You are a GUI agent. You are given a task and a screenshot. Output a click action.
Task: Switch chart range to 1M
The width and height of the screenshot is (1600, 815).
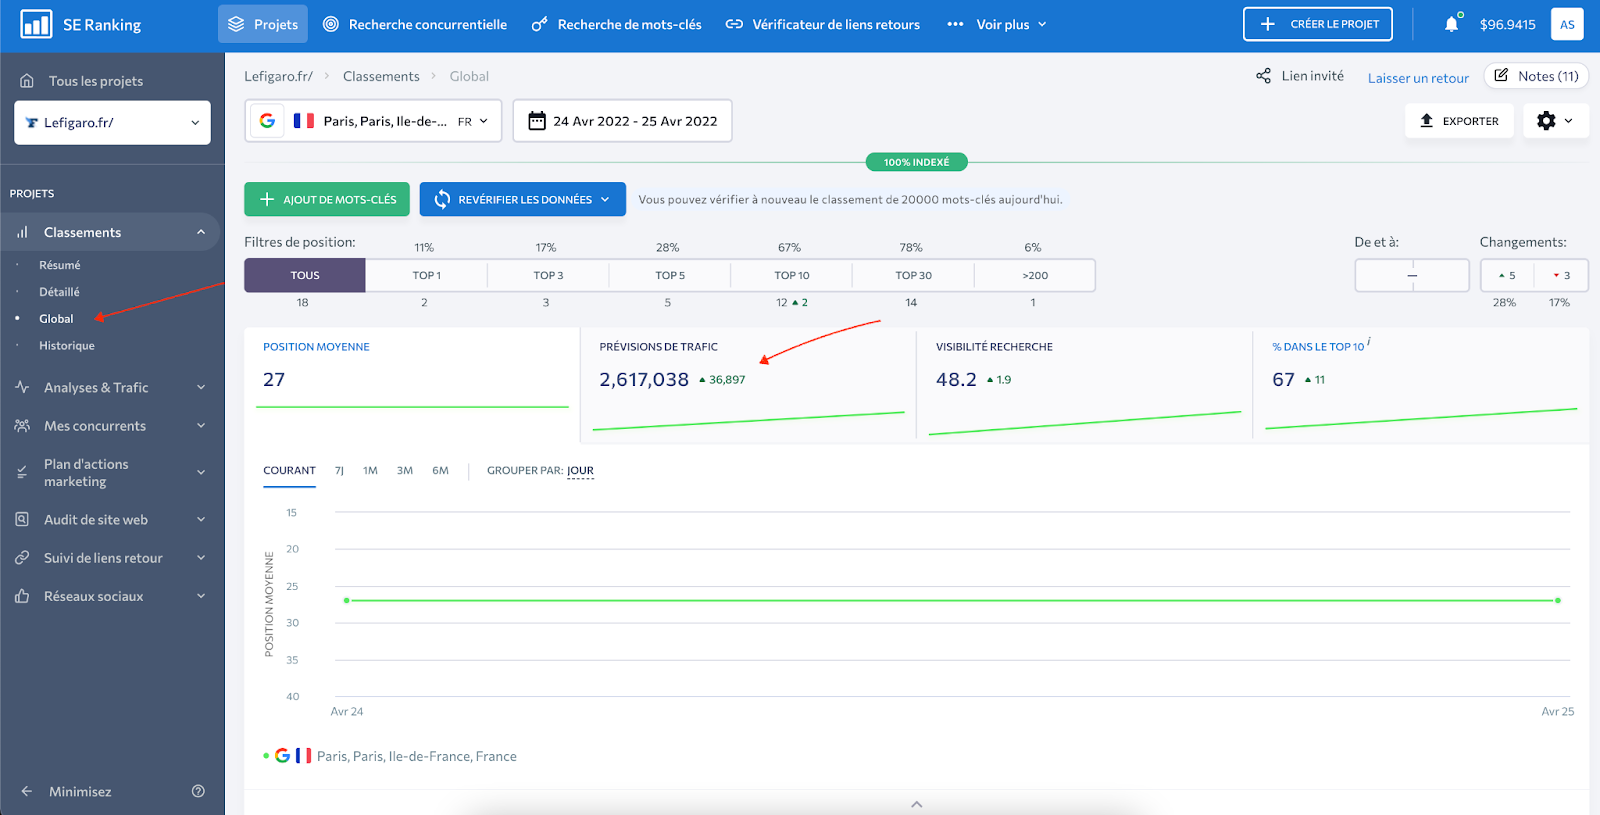pos(370,471)
